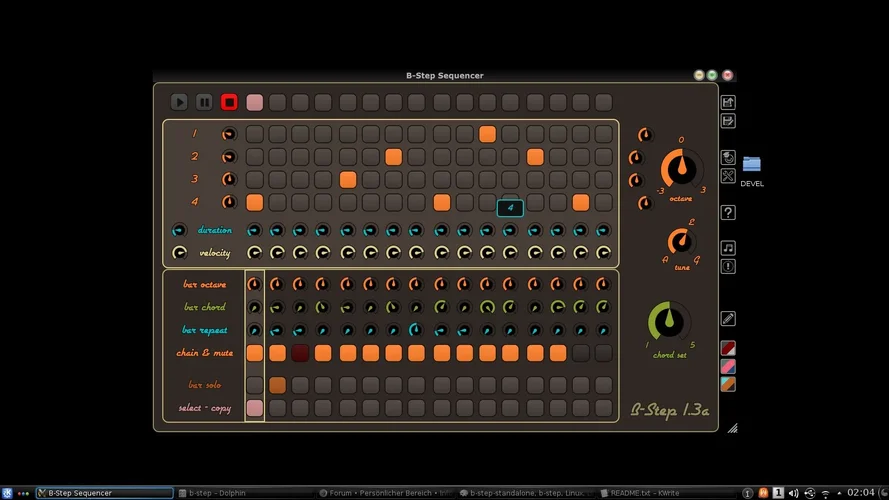Click the exclamation mark panic icon

coord(728,266)
